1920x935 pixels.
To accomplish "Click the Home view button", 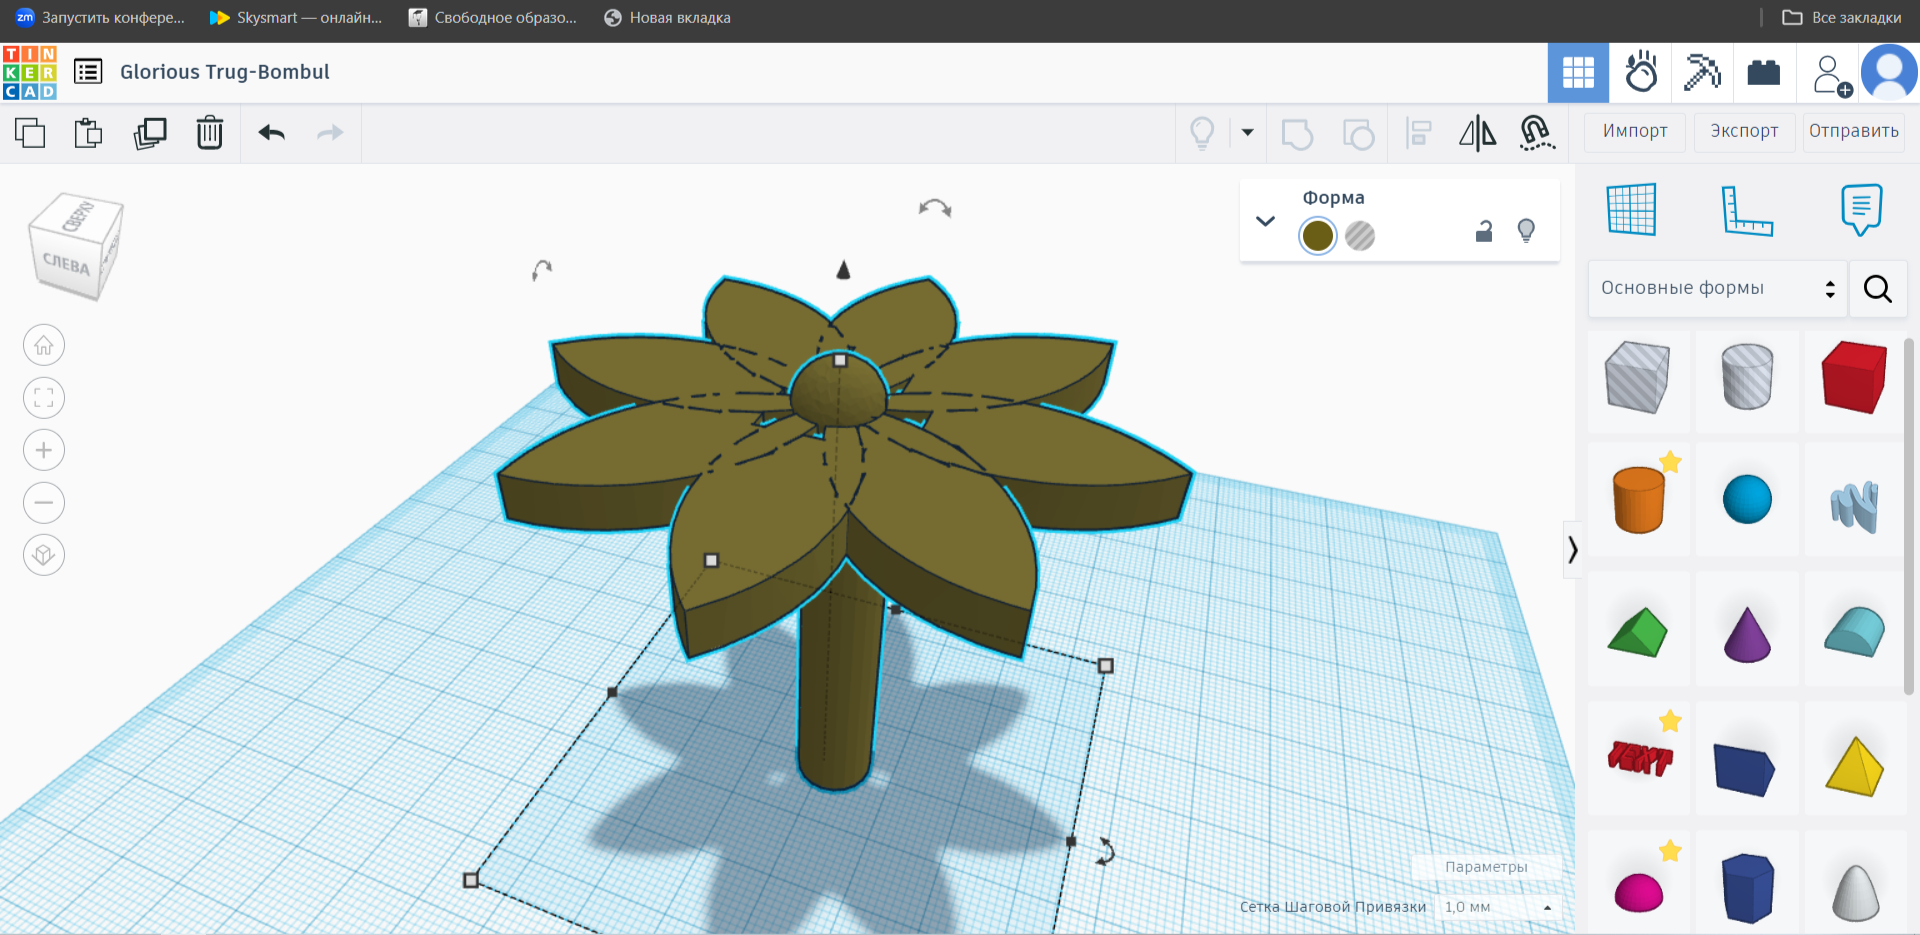I will 44,346.
